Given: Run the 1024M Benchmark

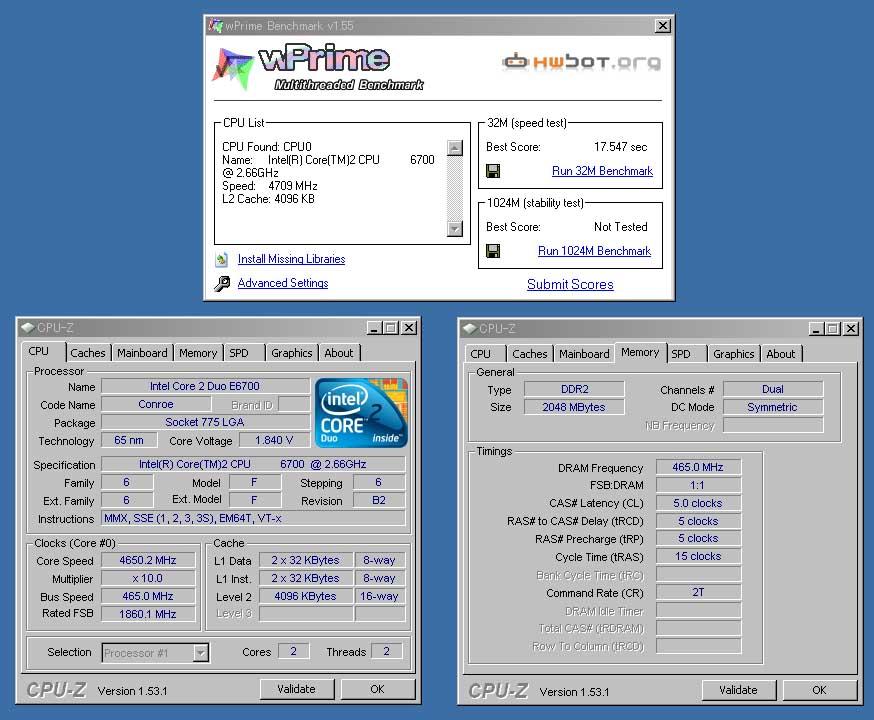Looking at the screenshot, I should tap(594, 251).
